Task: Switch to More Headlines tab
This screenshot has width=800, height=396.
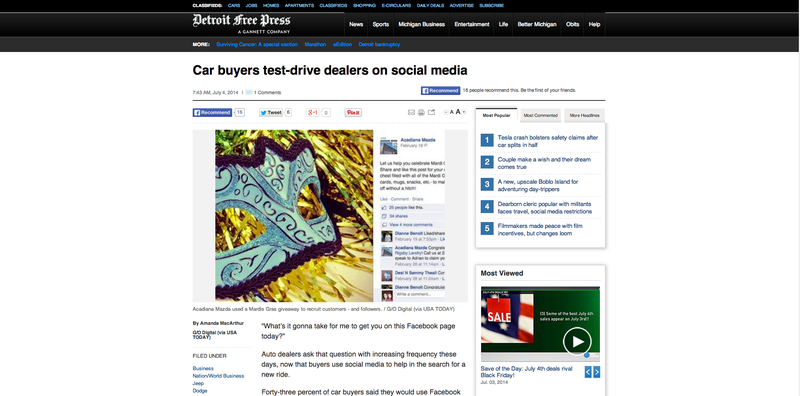Action: [585, 115]
